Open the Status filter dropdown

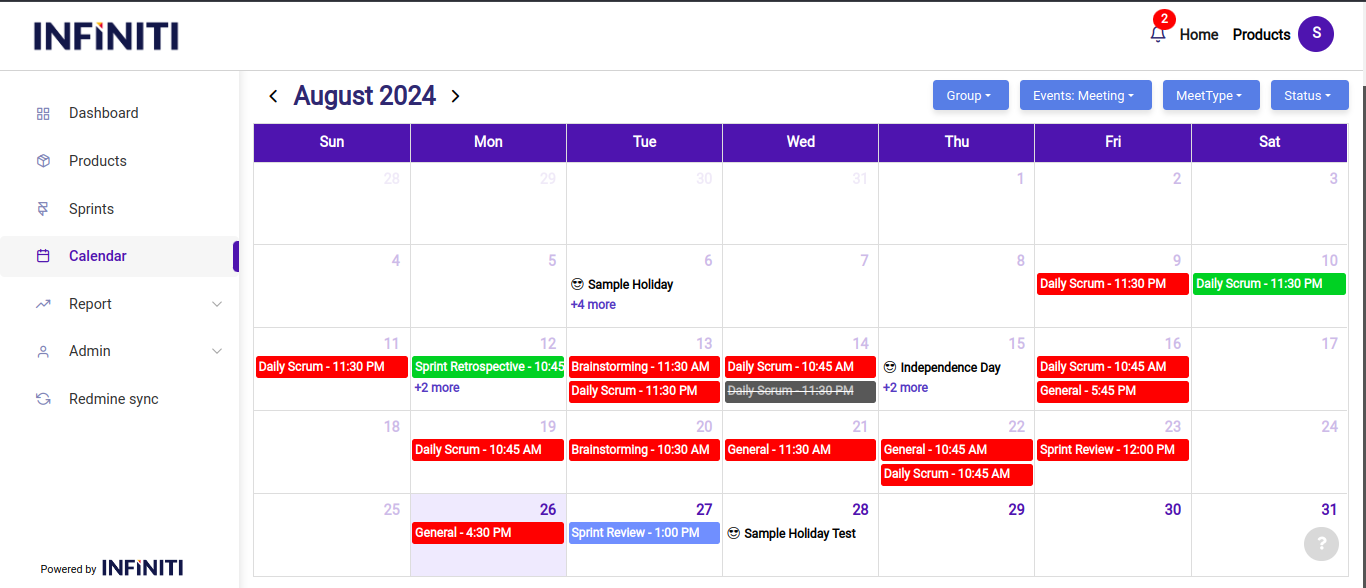1308,96
